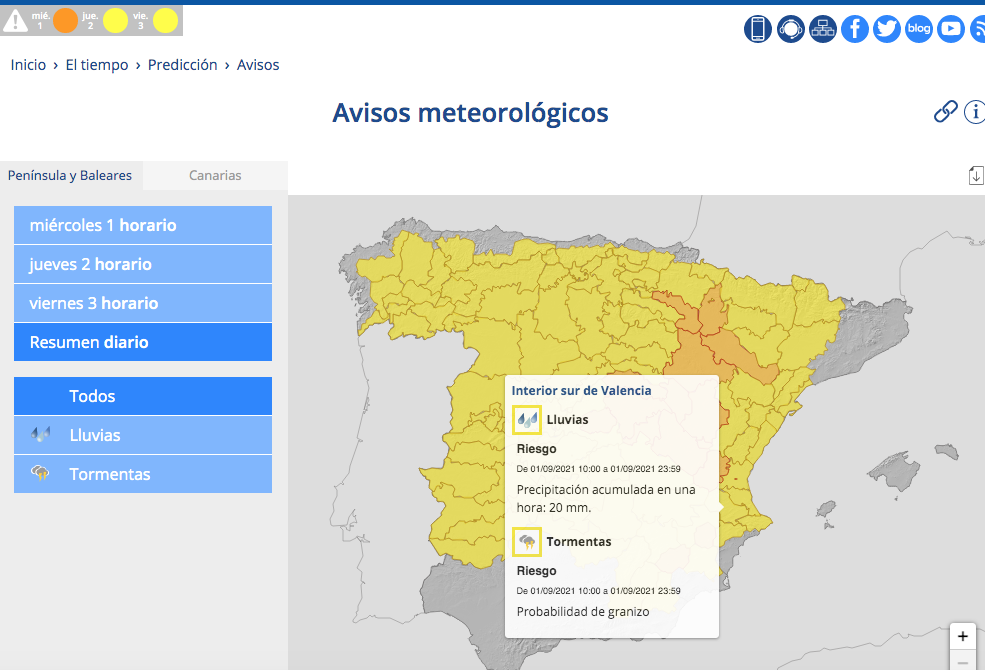Show jueves 2 horario warnings

click(143, 264)
